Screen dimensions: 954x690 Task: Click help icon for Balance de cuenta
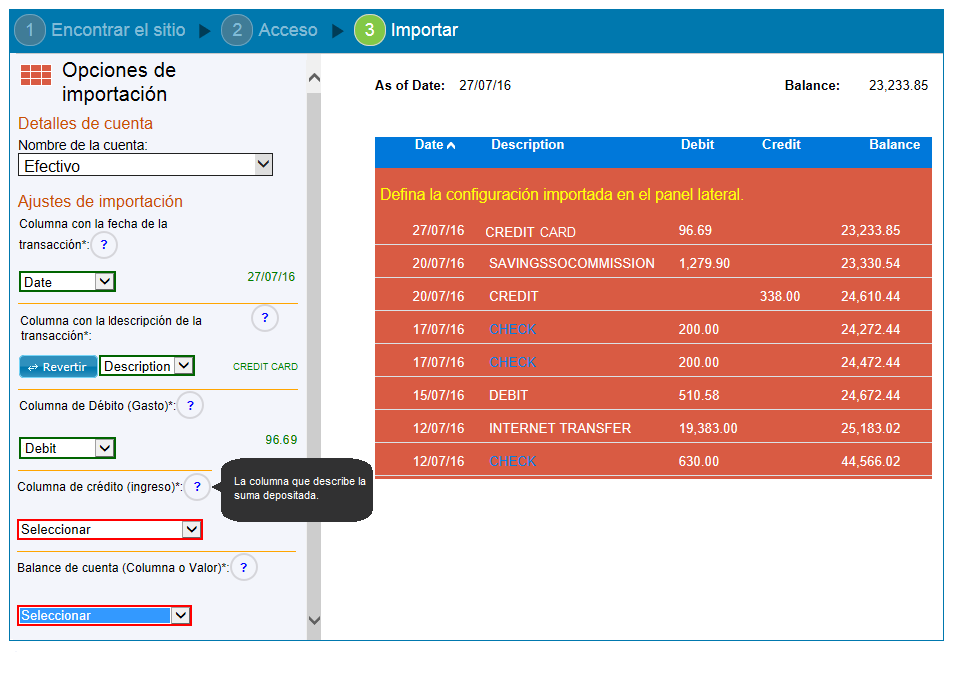[x=243, y=568]
